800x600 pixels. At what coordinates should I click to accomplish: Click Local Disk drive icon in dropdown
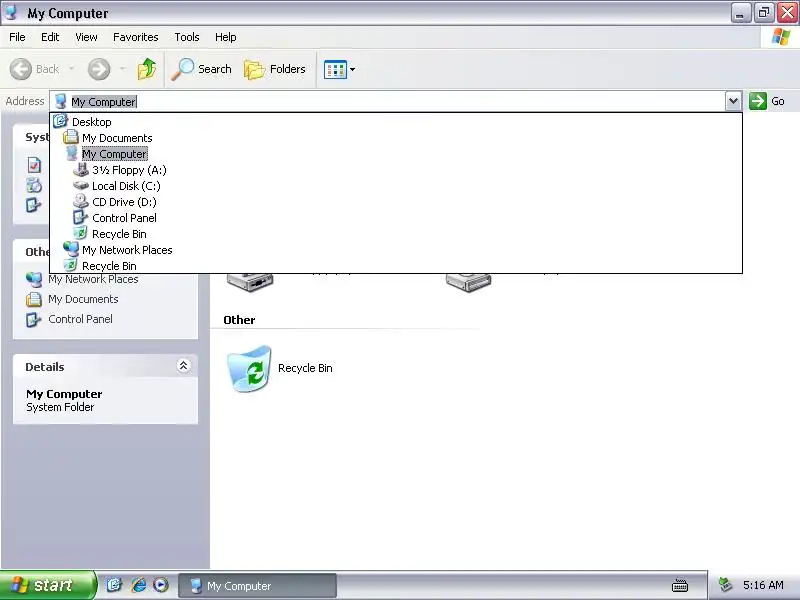(81, 185)
